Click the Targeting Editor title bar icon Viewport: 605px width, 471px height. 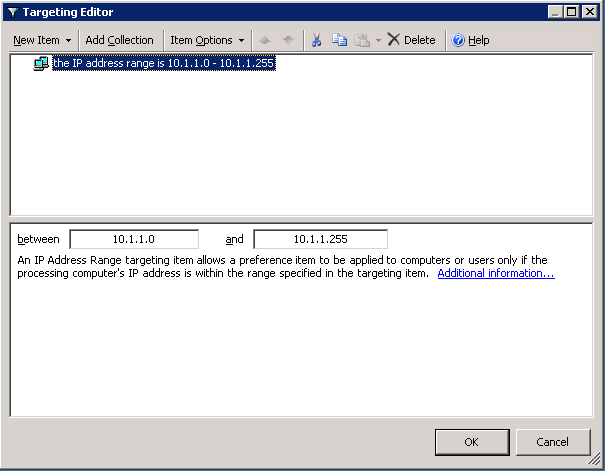coord(11,12)
